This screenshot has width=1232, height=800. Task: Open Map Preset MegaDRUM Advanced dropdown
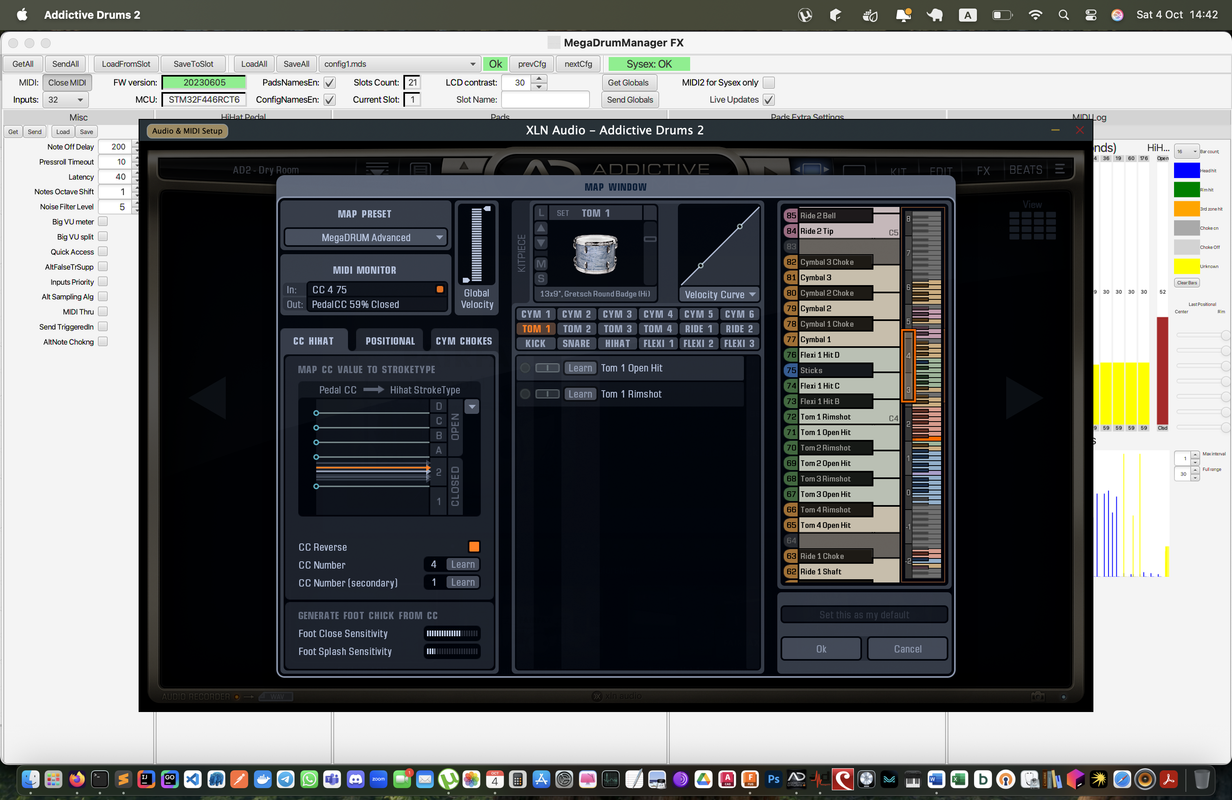point(366,237)
